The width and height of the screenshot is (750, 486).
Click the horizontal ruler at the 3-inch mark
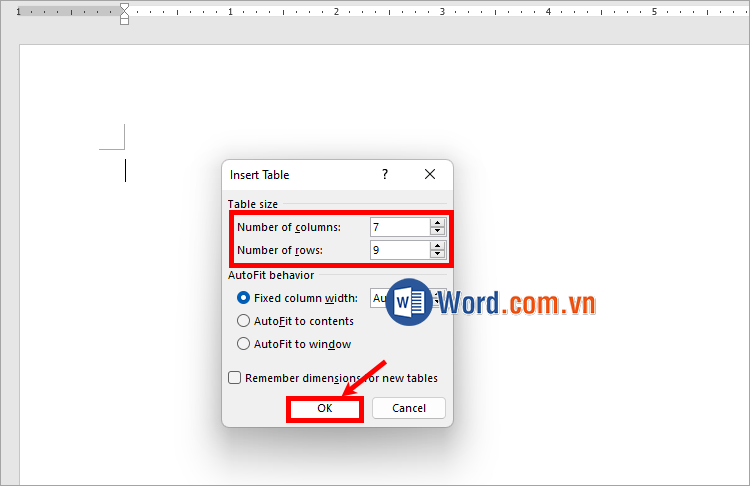tap(442, 12)
